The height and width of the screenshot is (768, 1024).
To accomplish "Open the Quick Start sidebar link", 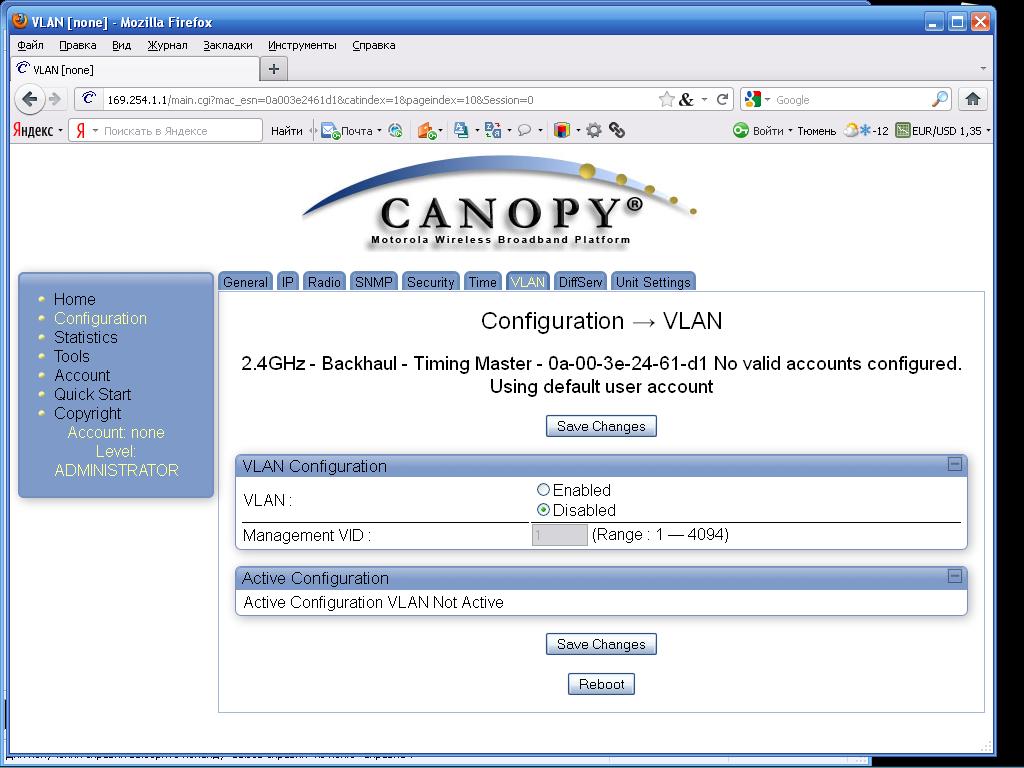I will tap(92, 394).
